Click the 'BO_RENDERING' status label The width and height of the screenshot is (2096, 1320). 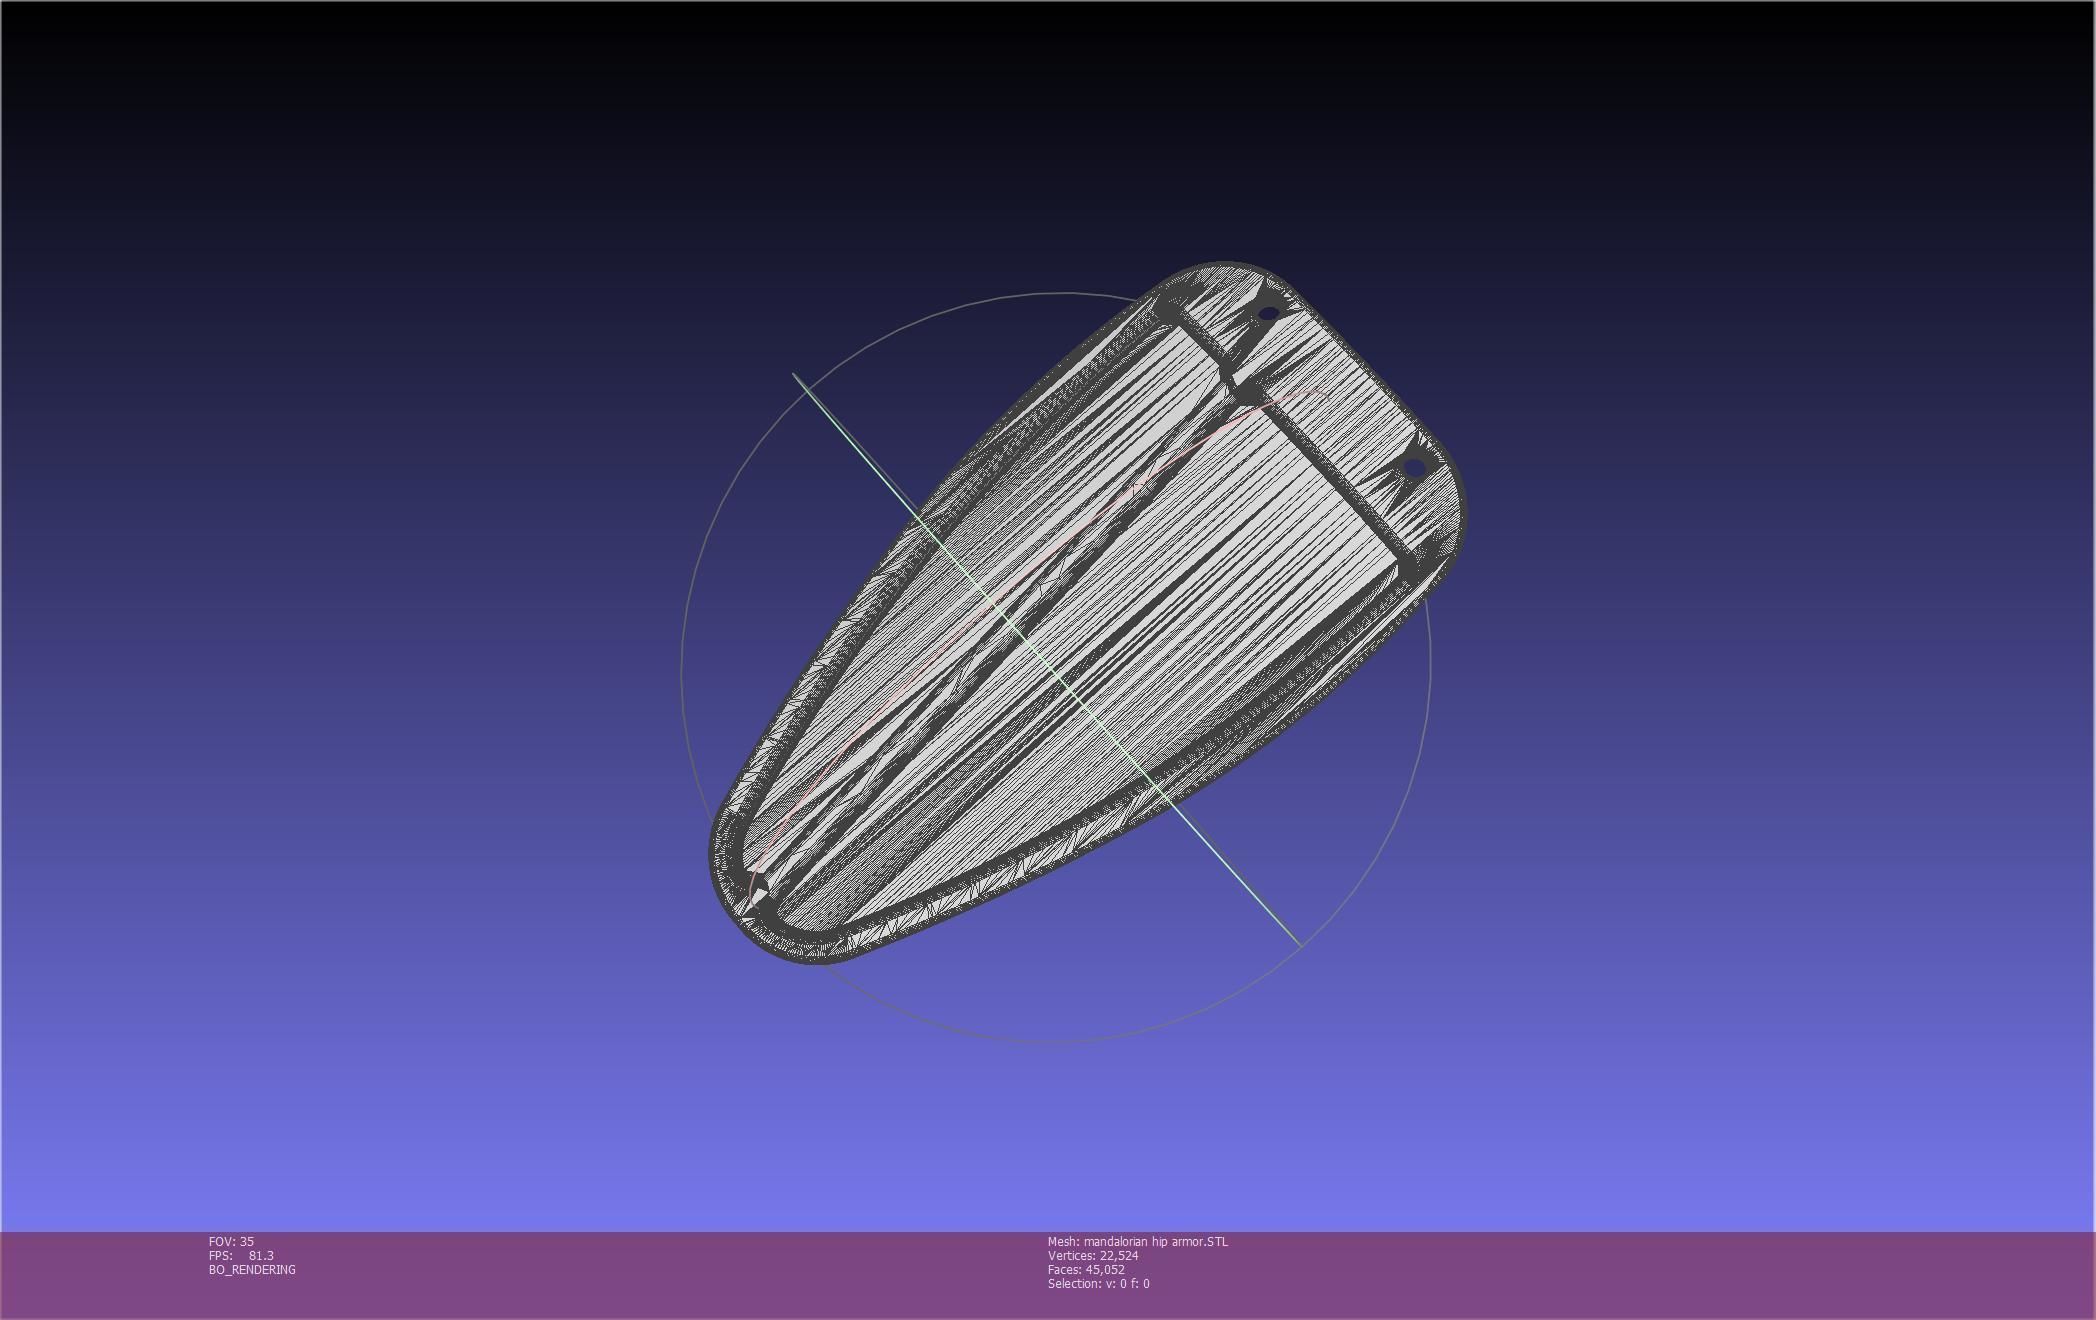pos(252,1269)
